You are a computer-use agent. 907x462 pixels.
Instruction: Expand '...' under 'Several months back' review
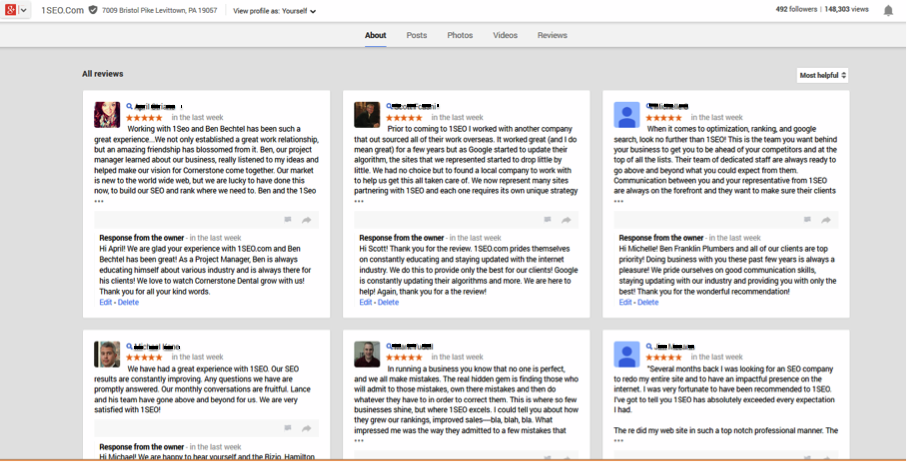coord(618,441)
